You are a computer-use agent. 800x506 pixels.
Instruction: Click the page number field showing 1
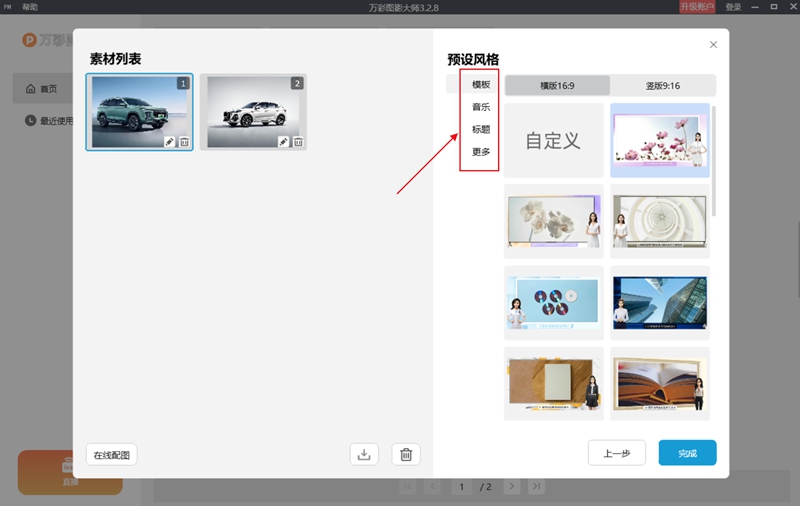pos(462,487)
